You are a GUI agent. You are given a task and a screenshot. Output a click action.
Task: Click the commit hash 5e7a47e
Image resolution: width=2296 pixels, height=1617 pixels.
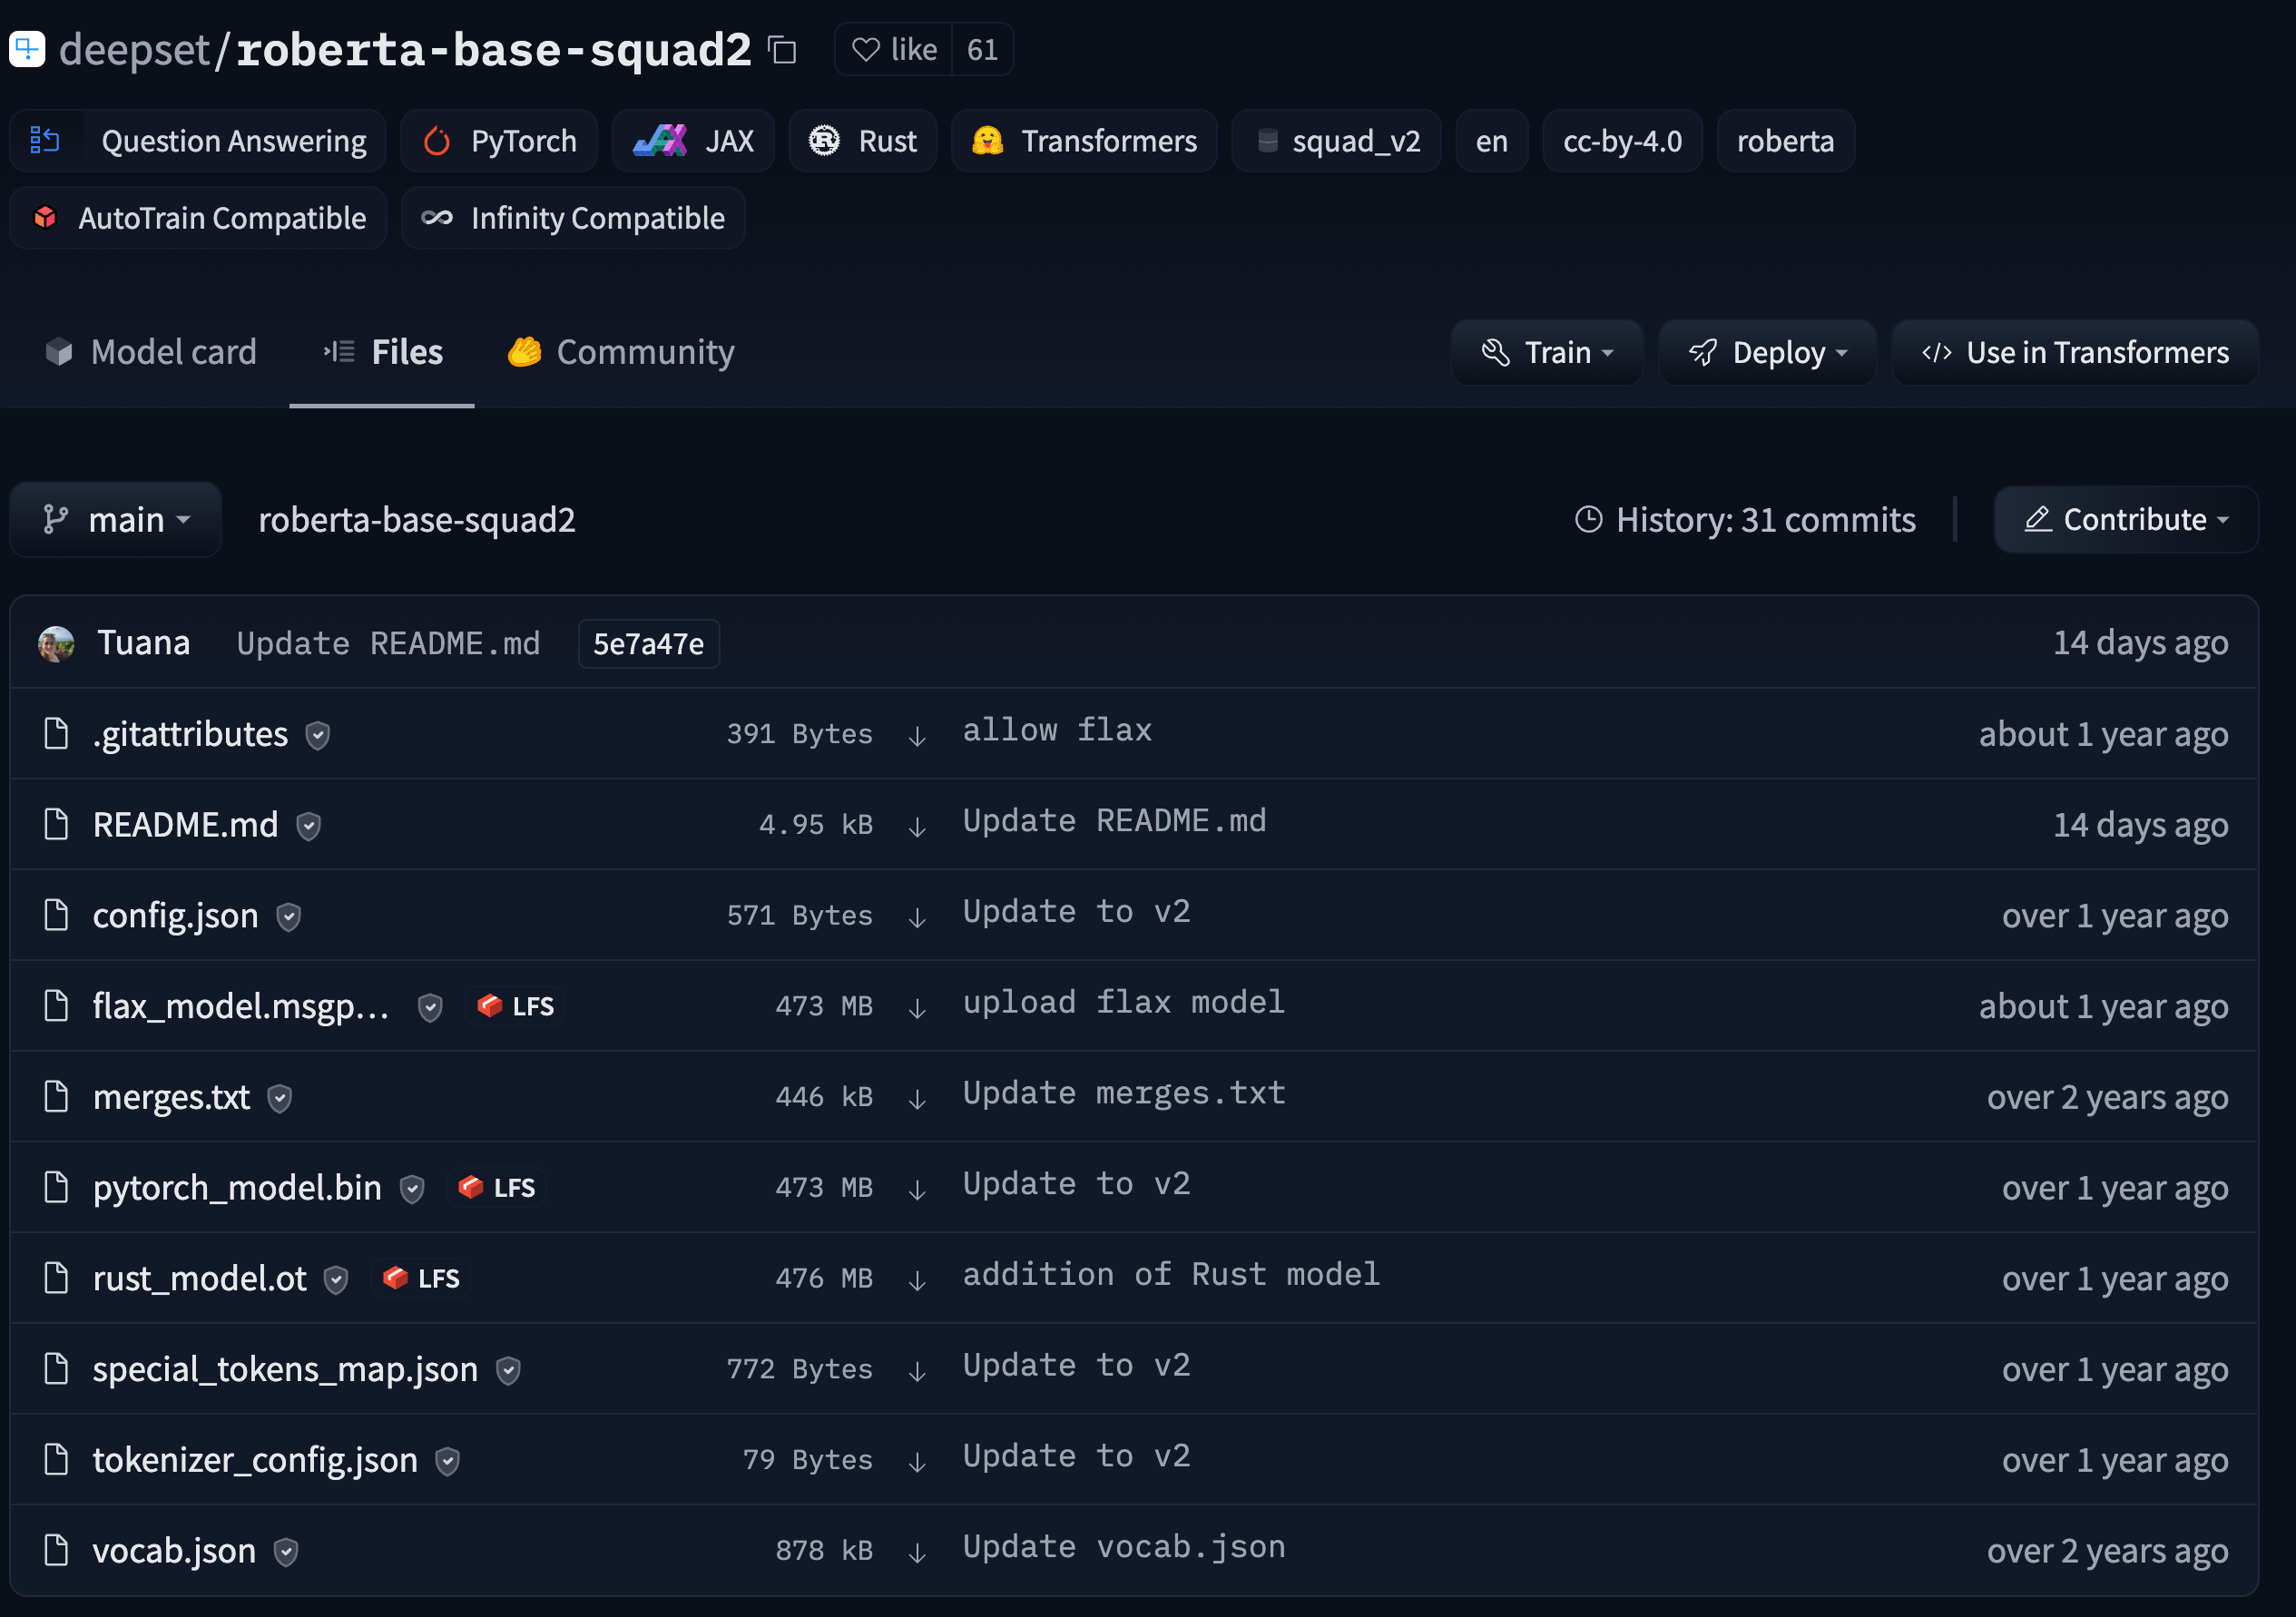point(648,644)
